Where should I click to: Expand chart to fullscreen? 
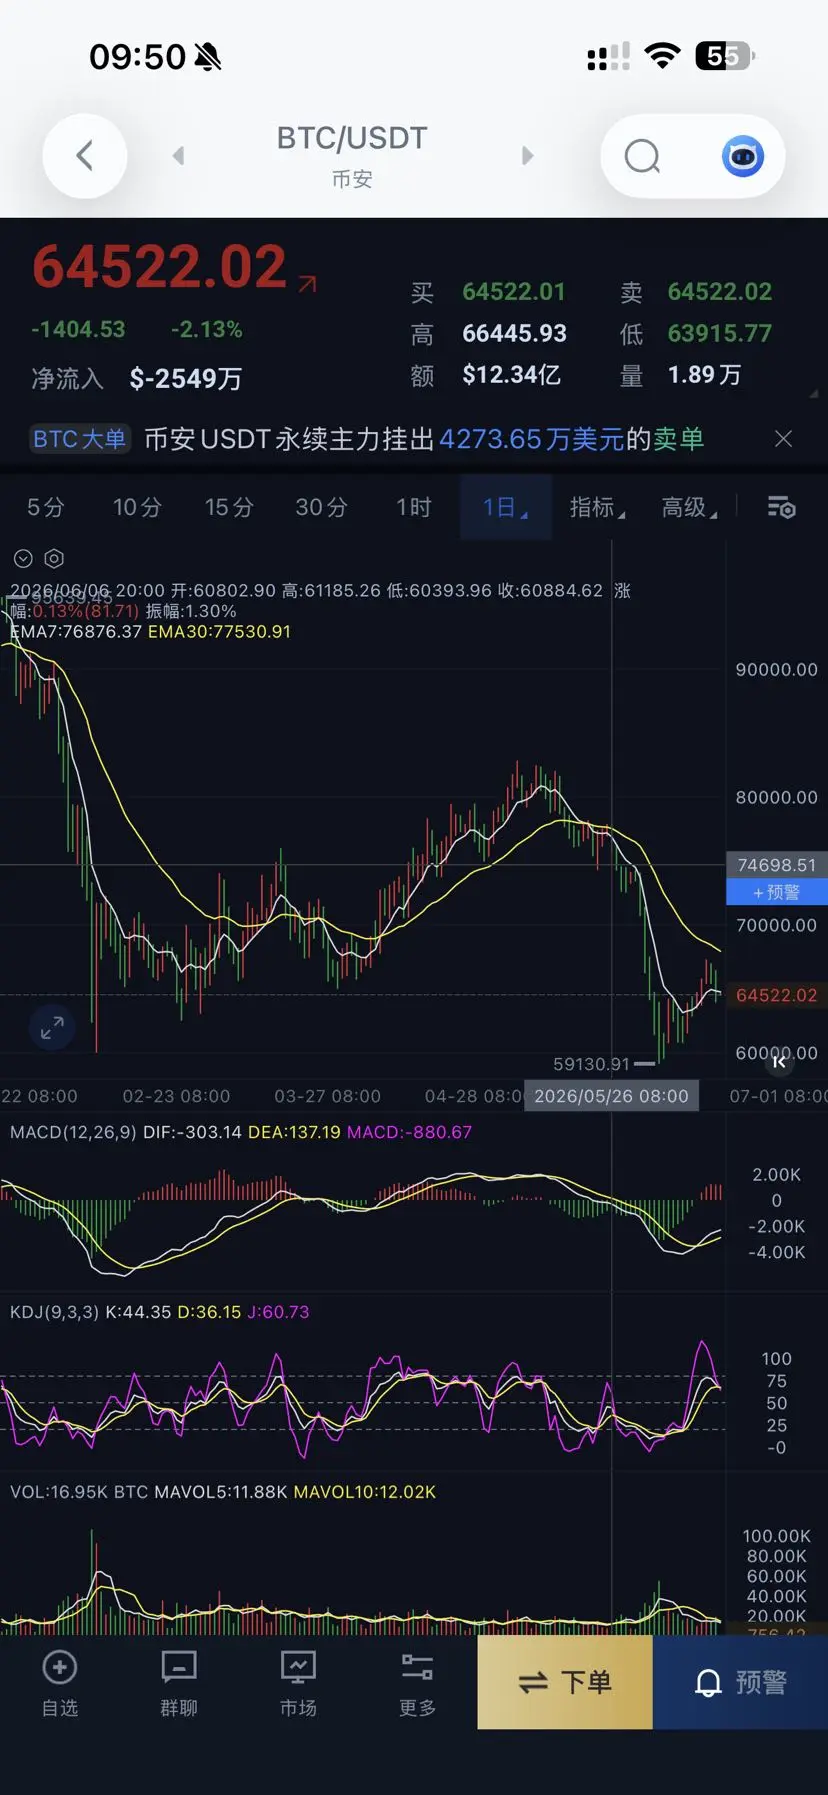click(52, 1027)
